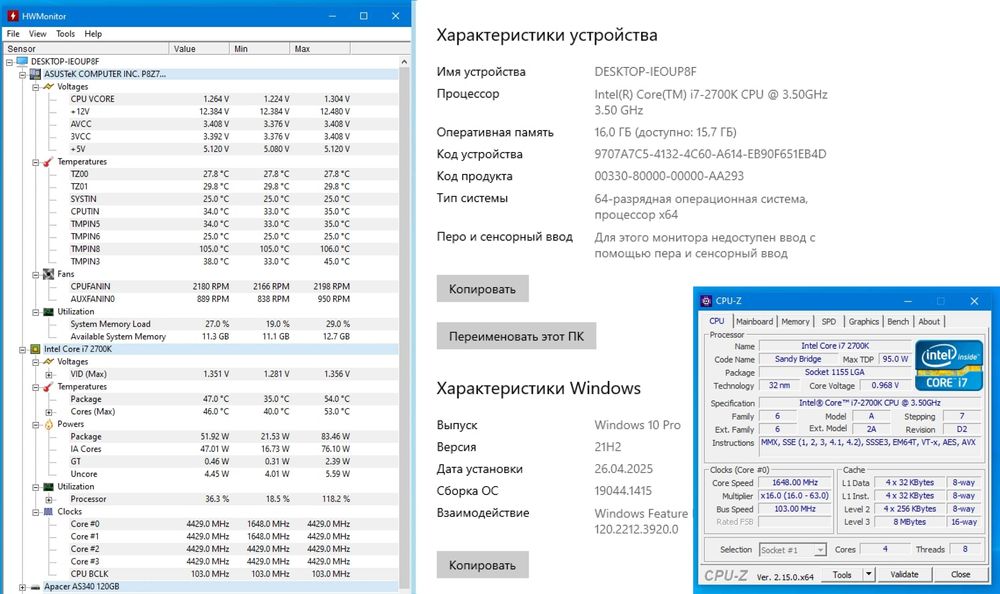Click the Tools button in CPU-Z
1000x594 pixels.
tap(842, 574)
